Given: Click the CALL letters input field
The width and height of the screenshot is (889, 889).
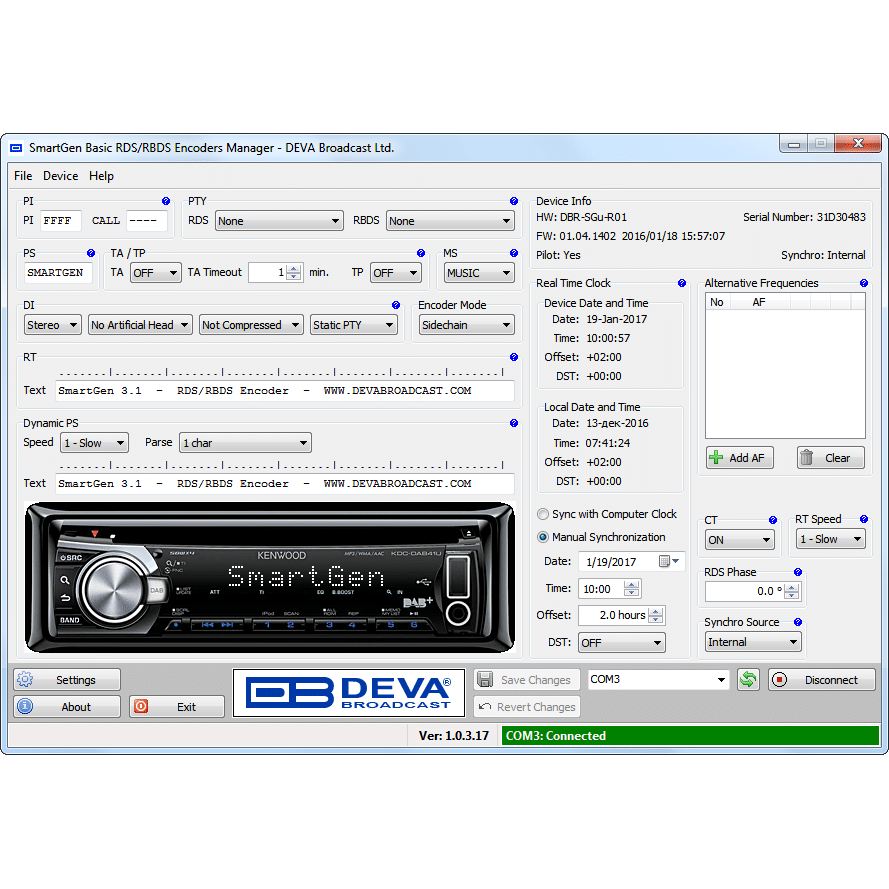Looking at the screenshot, I should pos(147,221).
